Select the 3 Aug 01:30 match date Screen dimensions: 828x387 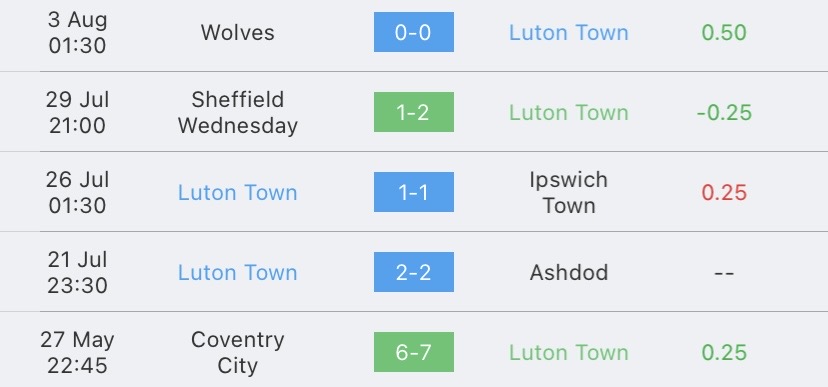77,33
